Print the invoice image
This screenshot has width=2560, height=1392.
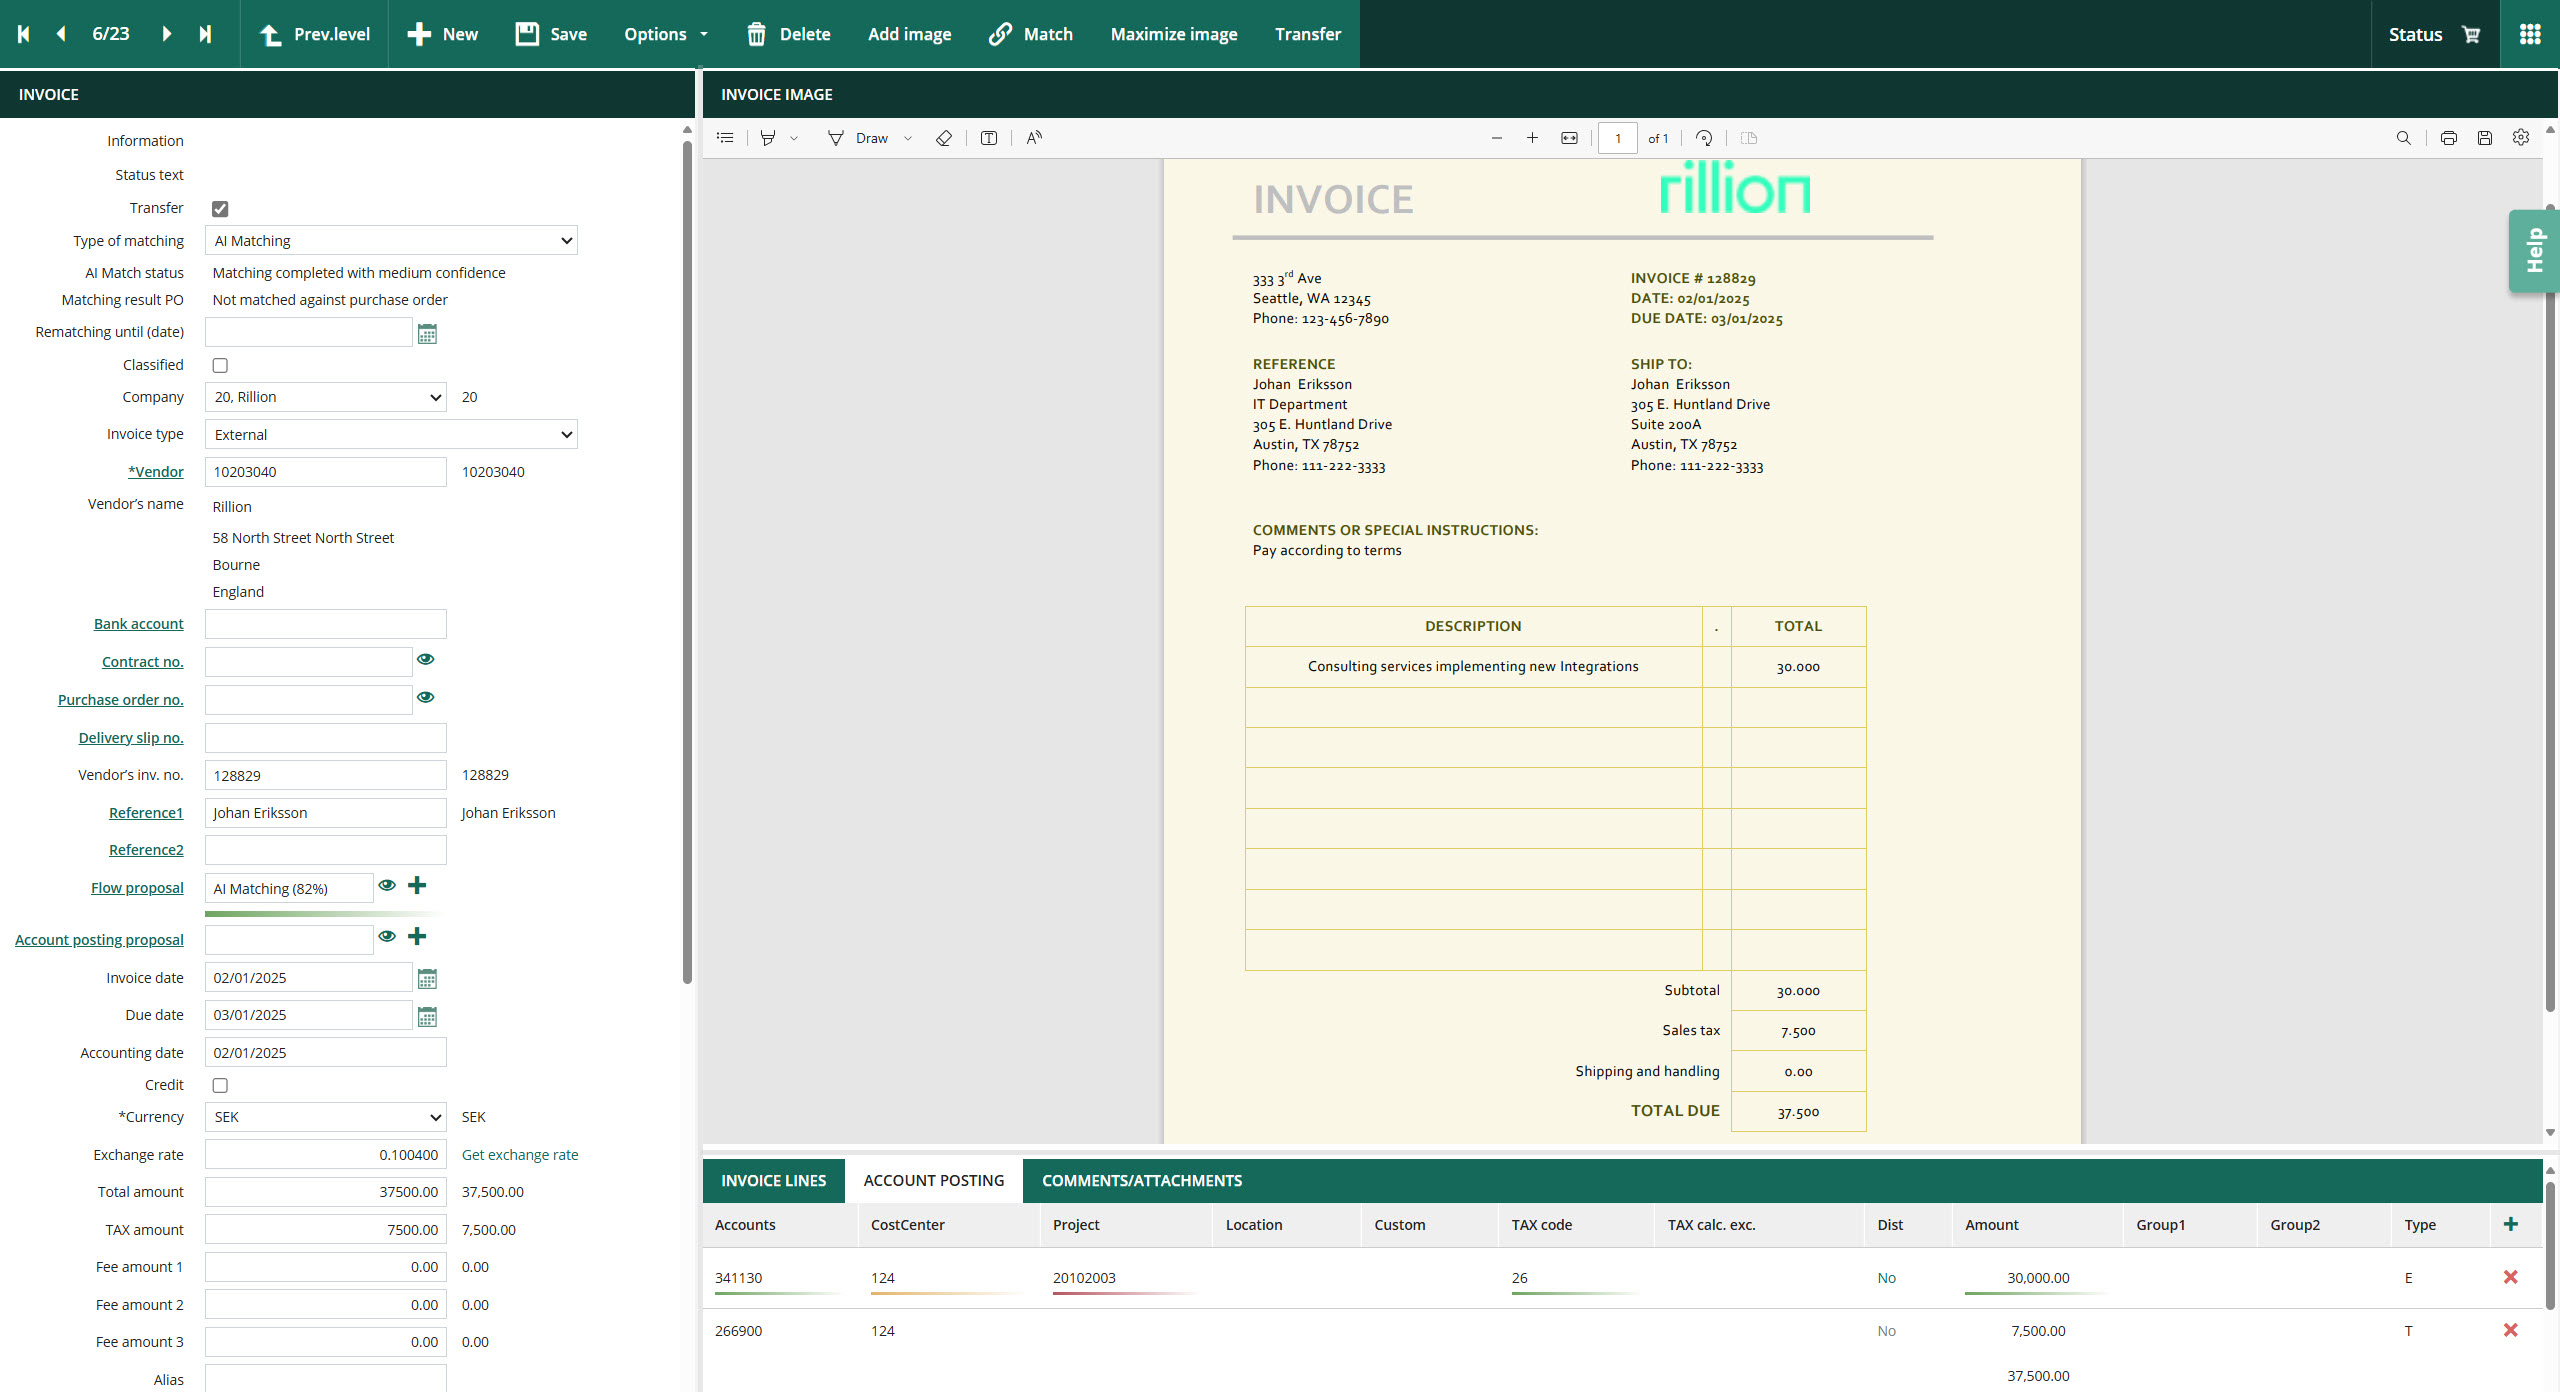(x=2449, y=138)
